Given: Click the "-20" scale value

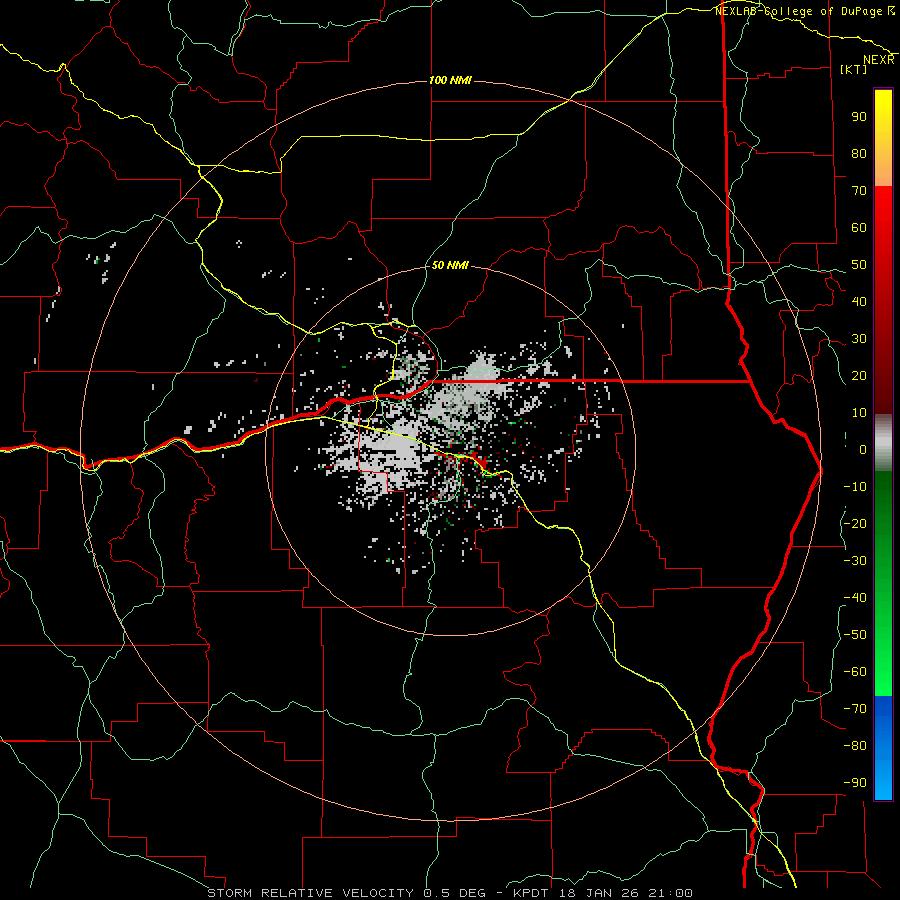Looking at the screenshot, I should point(855,524).
